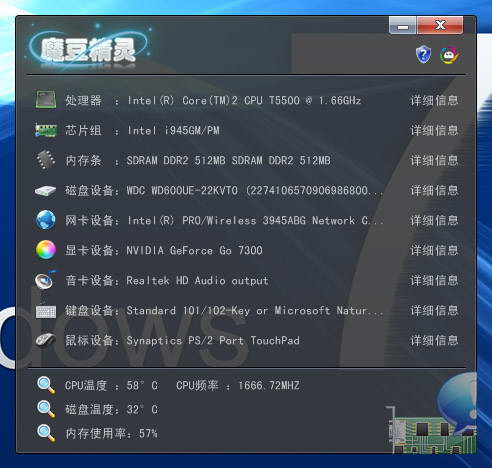Click the memory usage magnifier icon
This screenshot has width=492, height=468.
[46, 433]
